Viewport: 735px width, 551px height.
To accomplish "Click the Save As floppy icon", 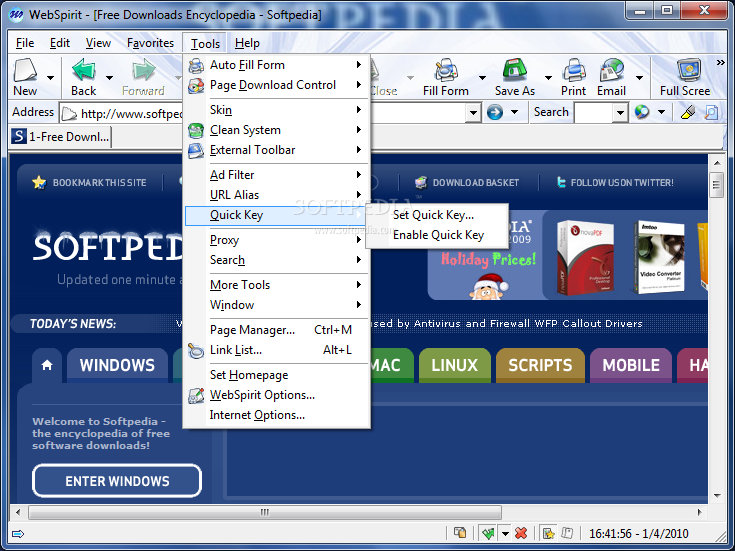I will pos(515,70).
